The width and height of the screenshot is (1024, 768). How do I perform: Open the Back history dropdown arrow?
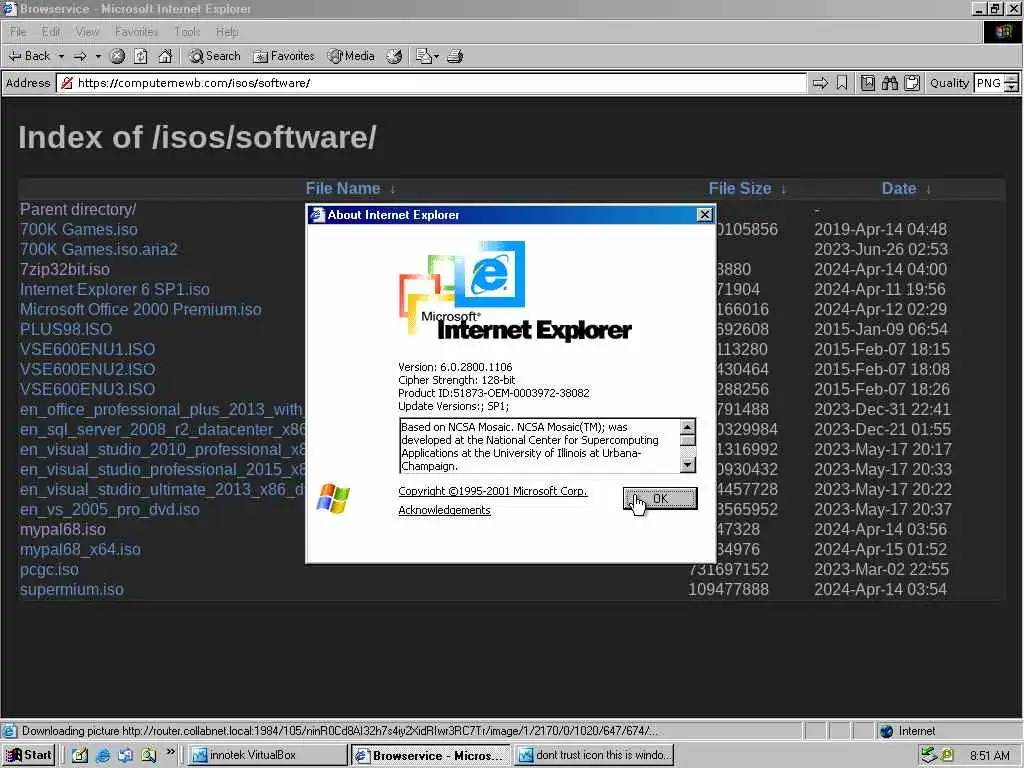(61, 56)
